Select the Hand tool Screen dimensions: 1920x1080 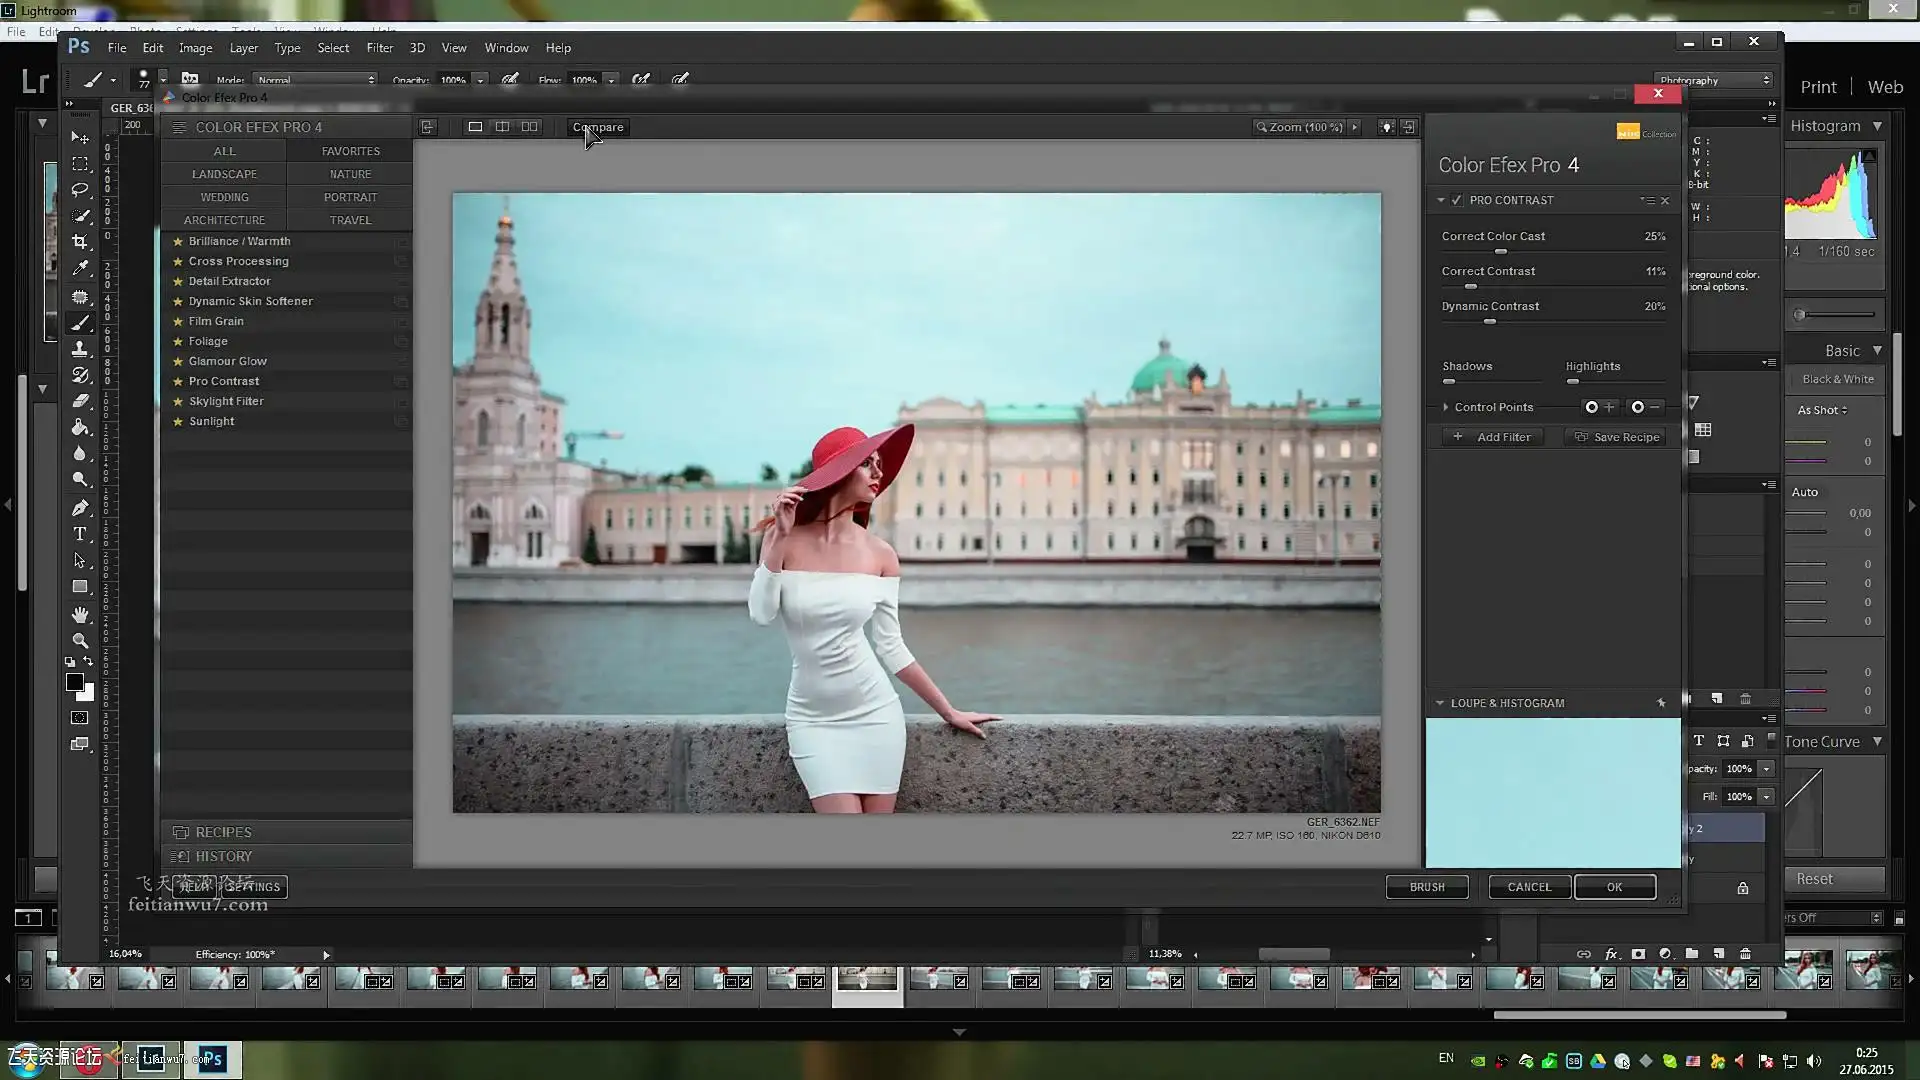80,614
